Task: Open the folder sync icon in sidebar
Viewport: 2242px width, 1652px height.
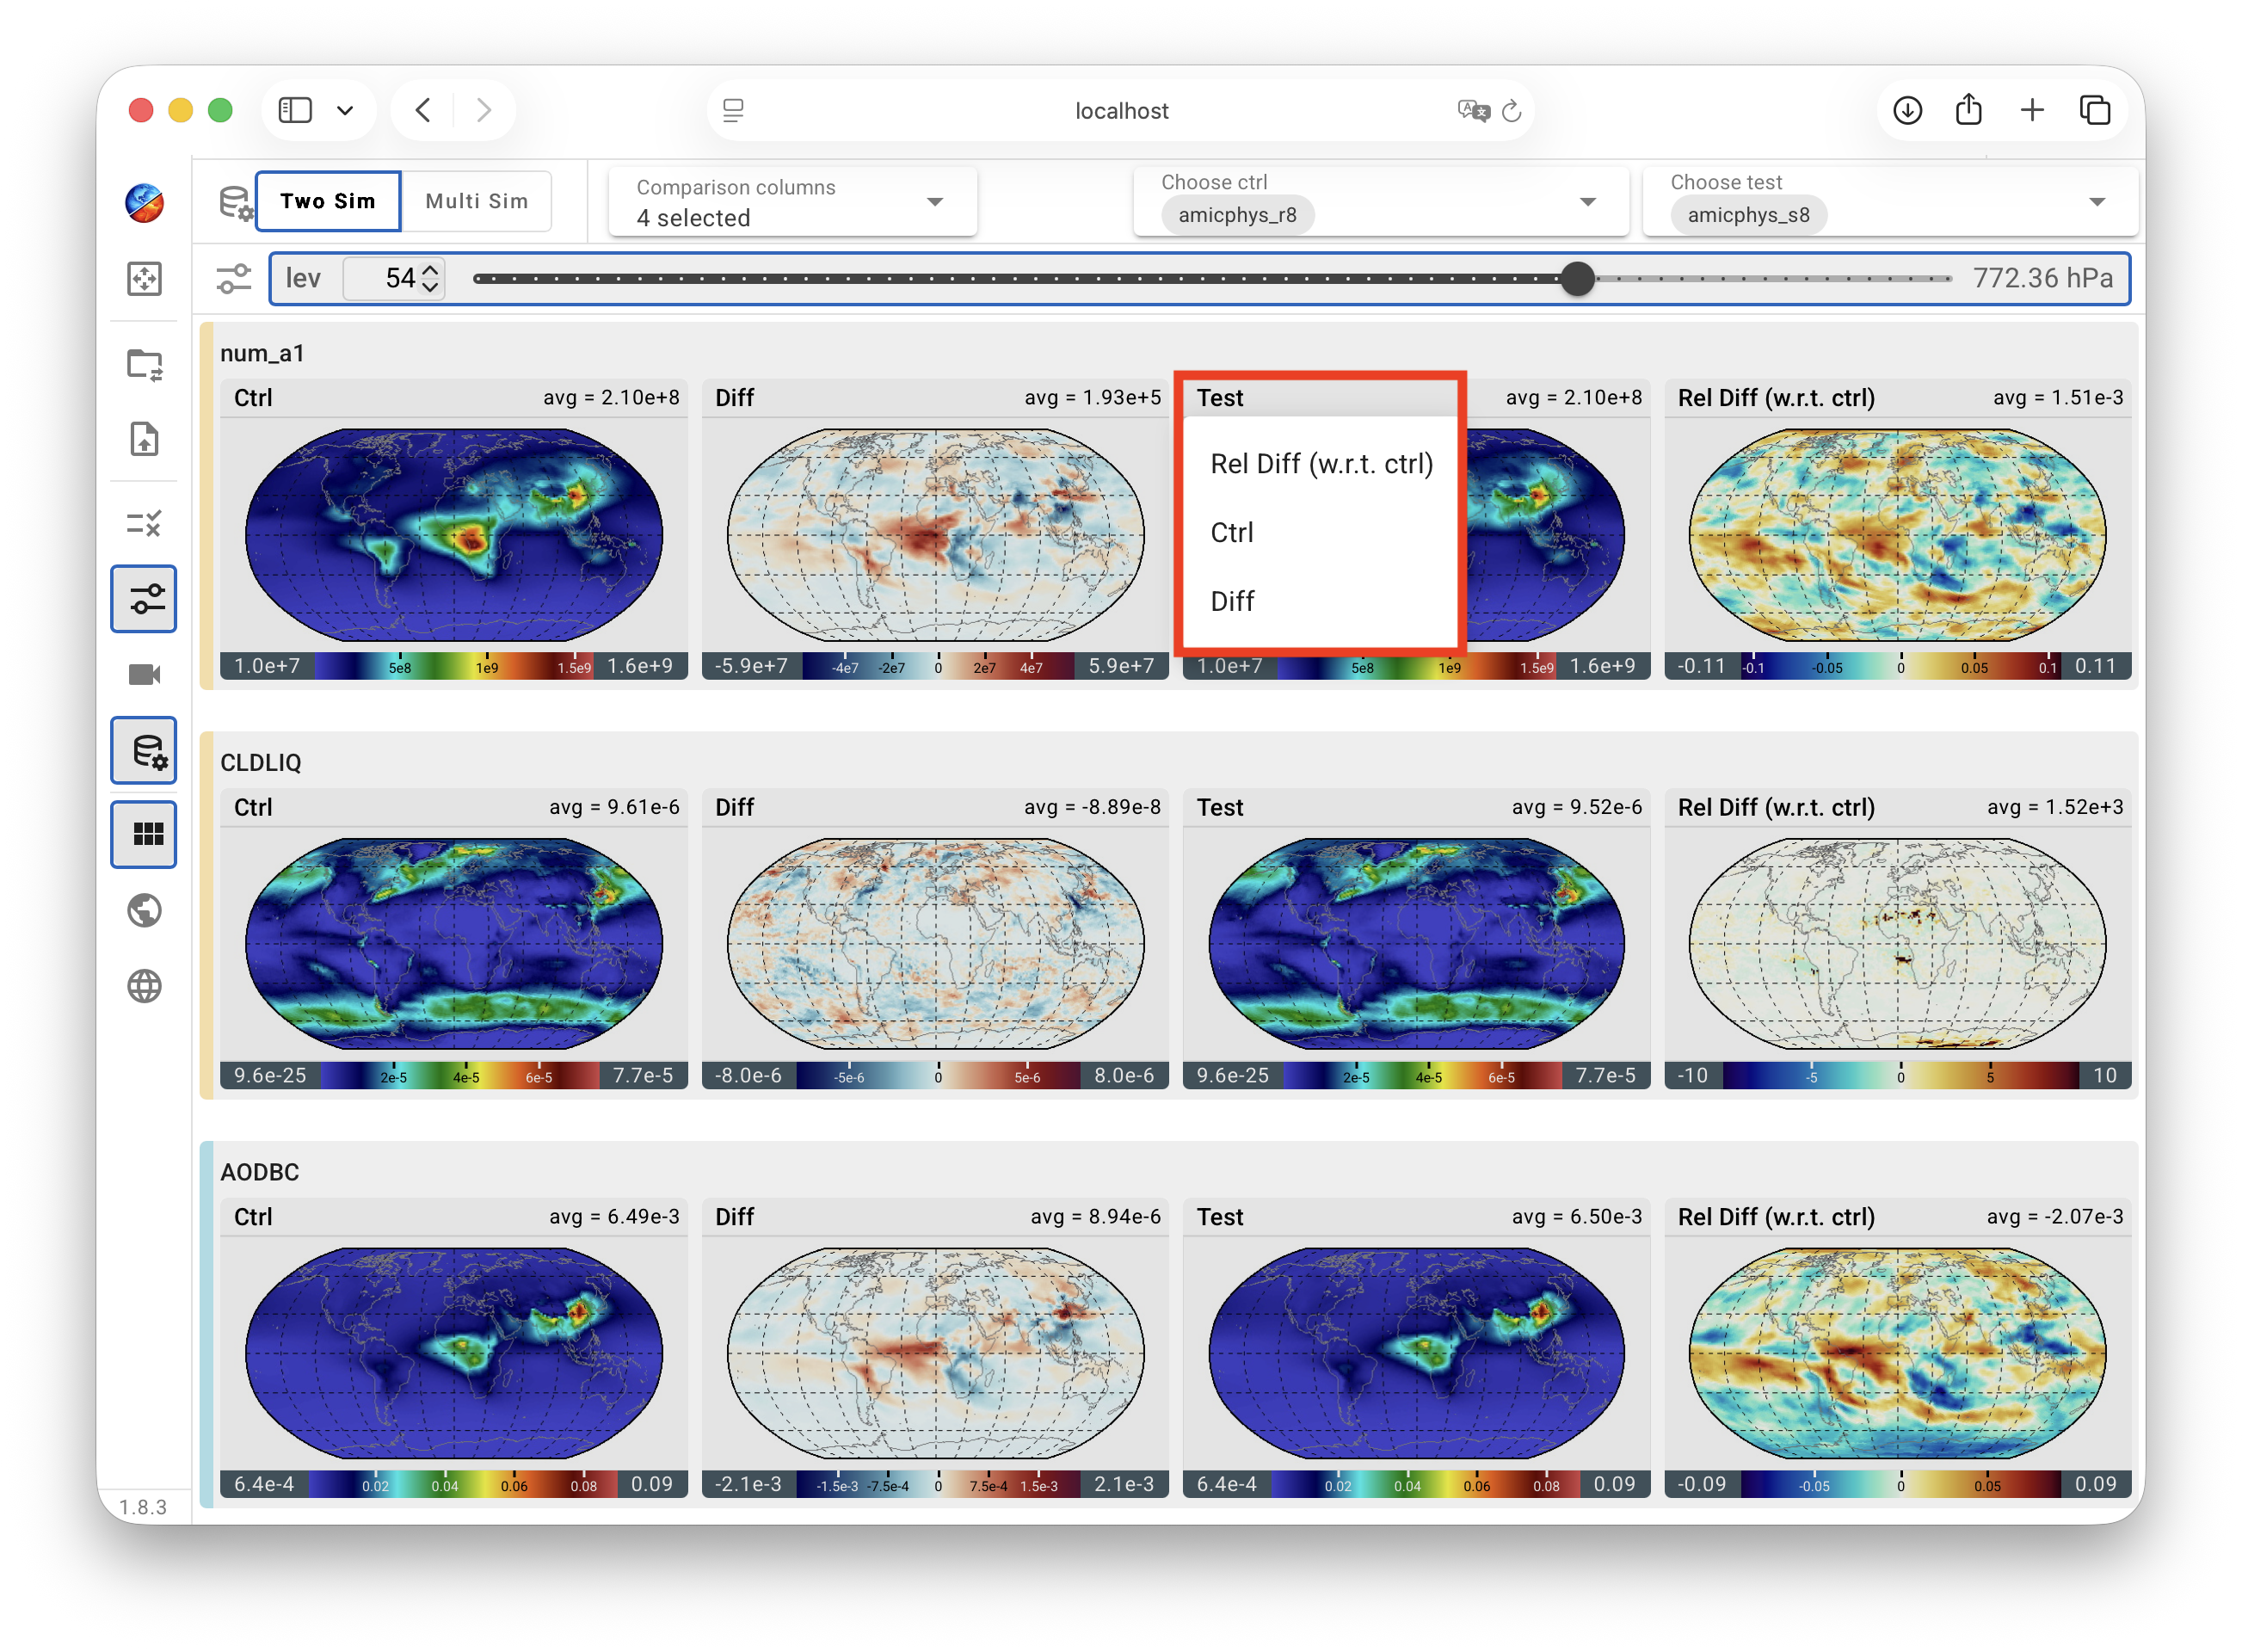Action: (x=144, y=365)
